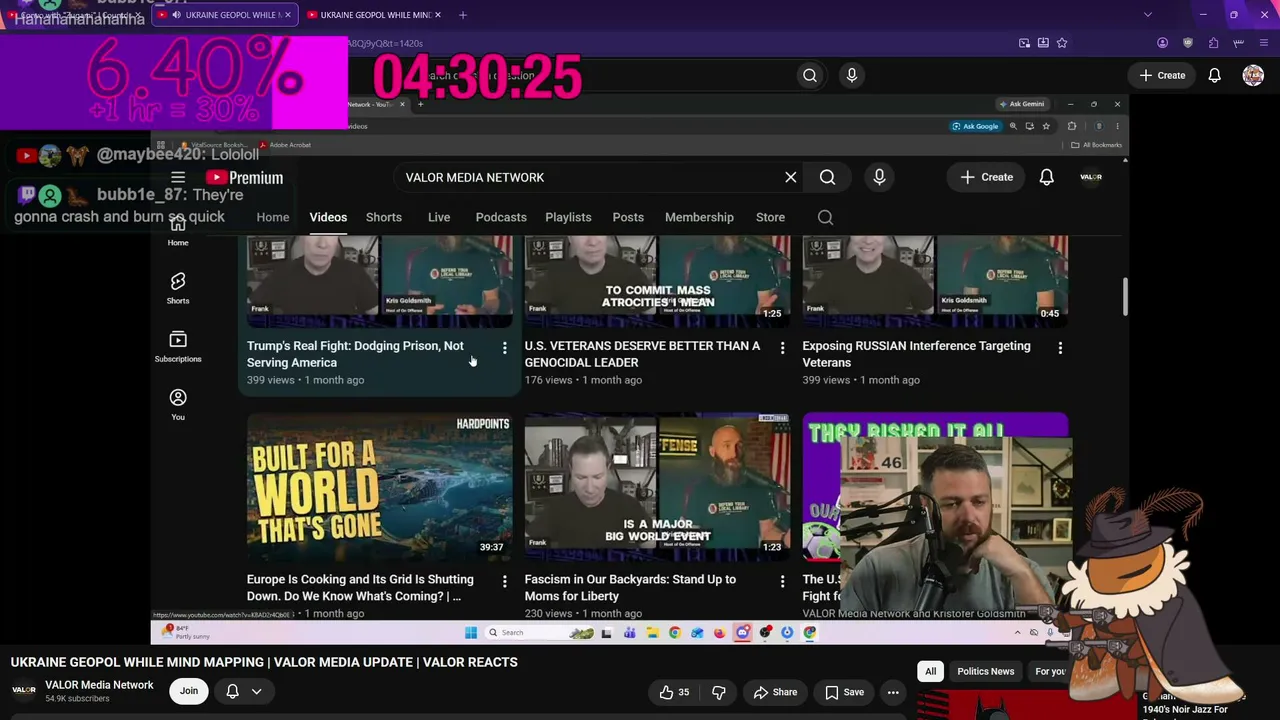Click the outer YouTube Create button
Image resolution: width=1280 pixels, height=720 pixels.
[x=1162, y=75]
